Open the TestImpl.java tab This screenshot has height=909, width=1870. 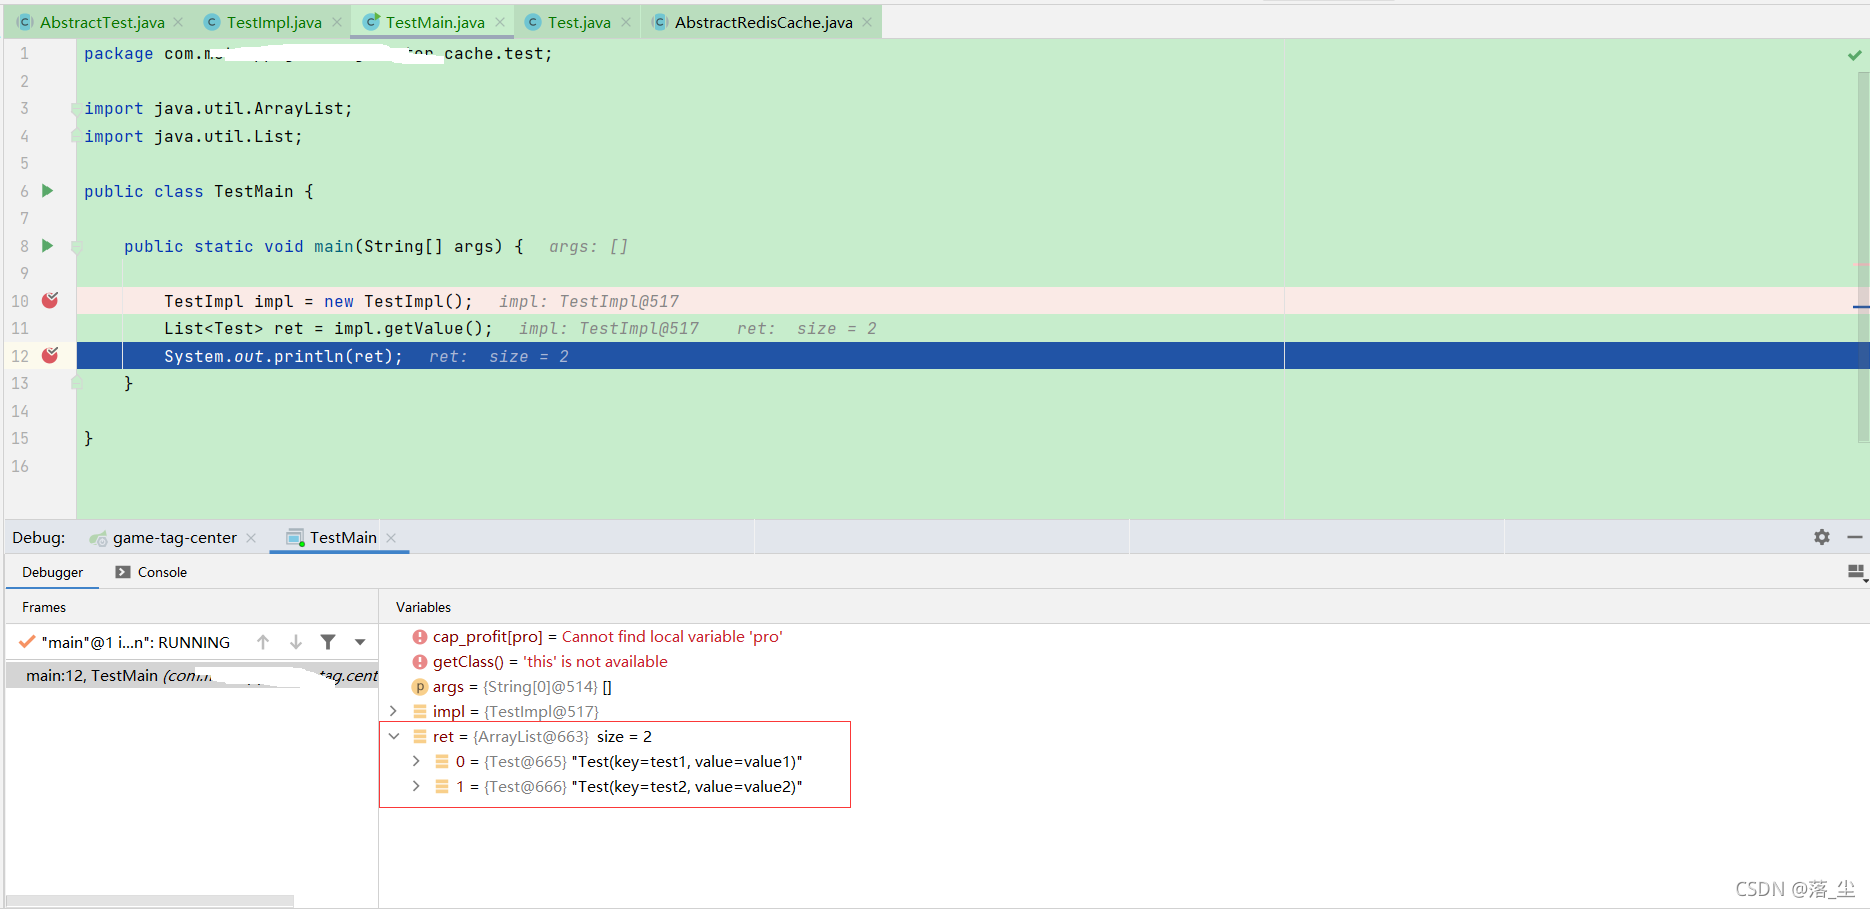click(x=274, y=22)
